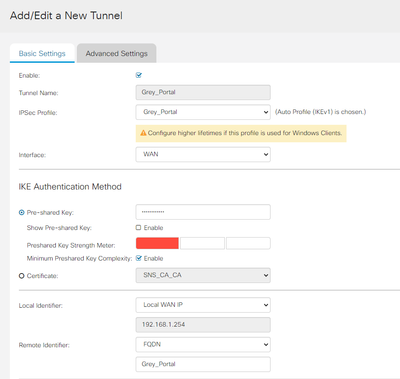Click the text '(Auto Profile (IKEv1) is chosen.)'
400x379 pixels.
[x=320, y=112]
